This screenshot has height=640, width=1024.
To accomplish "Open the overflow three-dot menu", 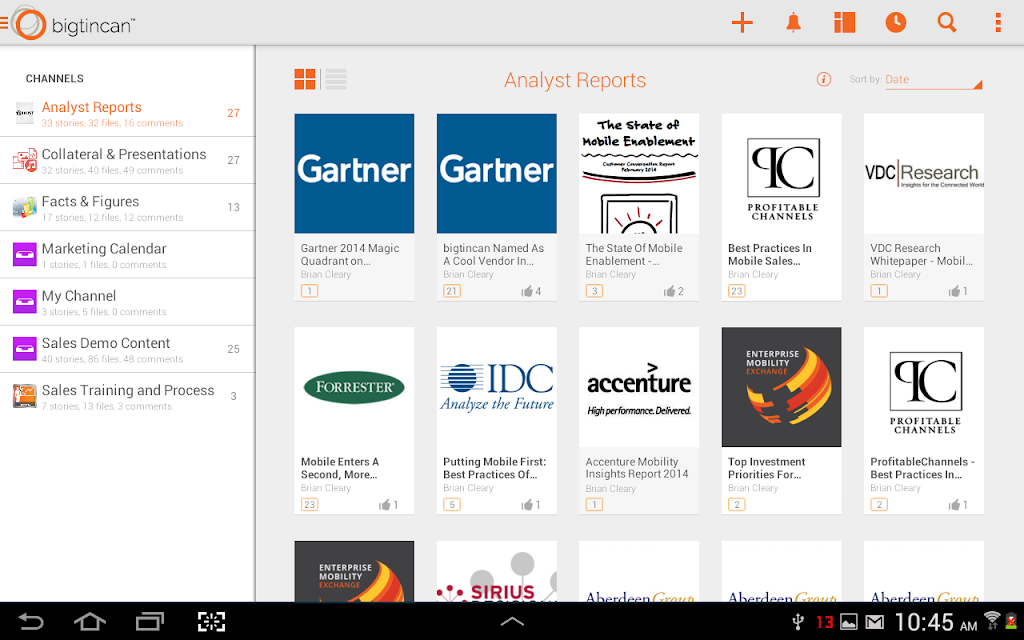I will (998, 23).
